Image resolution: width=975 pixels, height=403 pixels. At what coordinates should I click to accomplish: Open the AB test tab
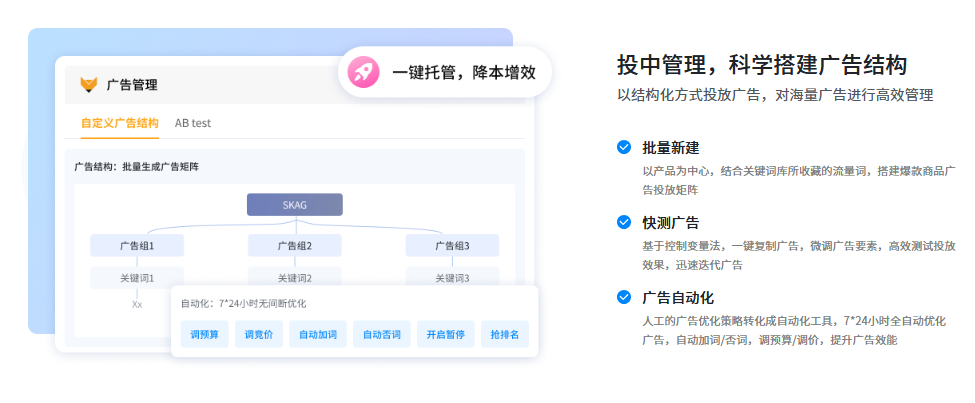click(x=193, y=123)
